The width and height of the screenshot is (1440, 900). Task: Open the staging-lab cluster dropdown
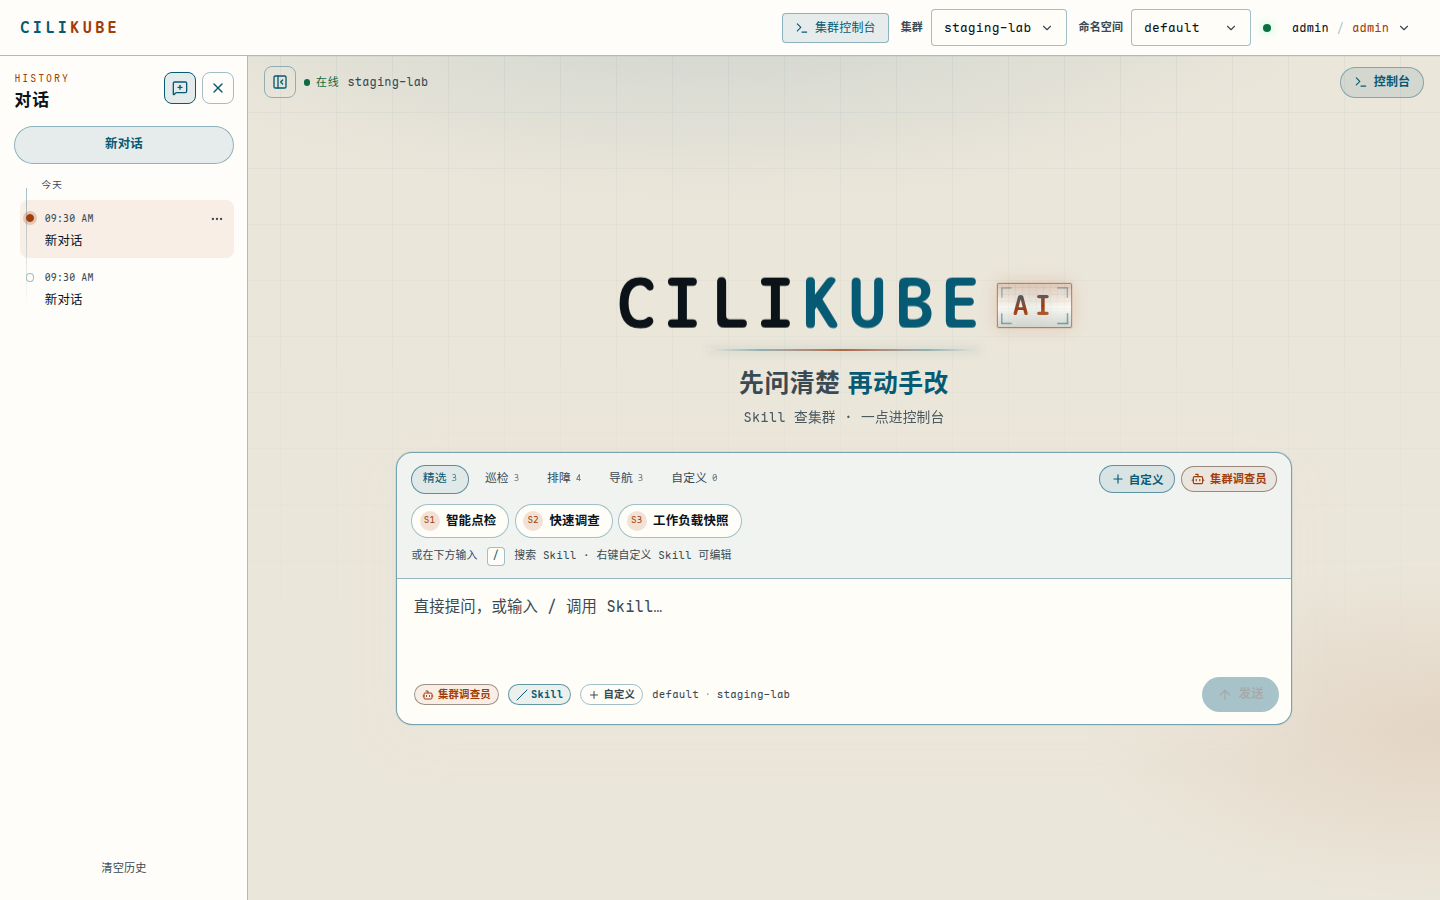coord(998,28)
